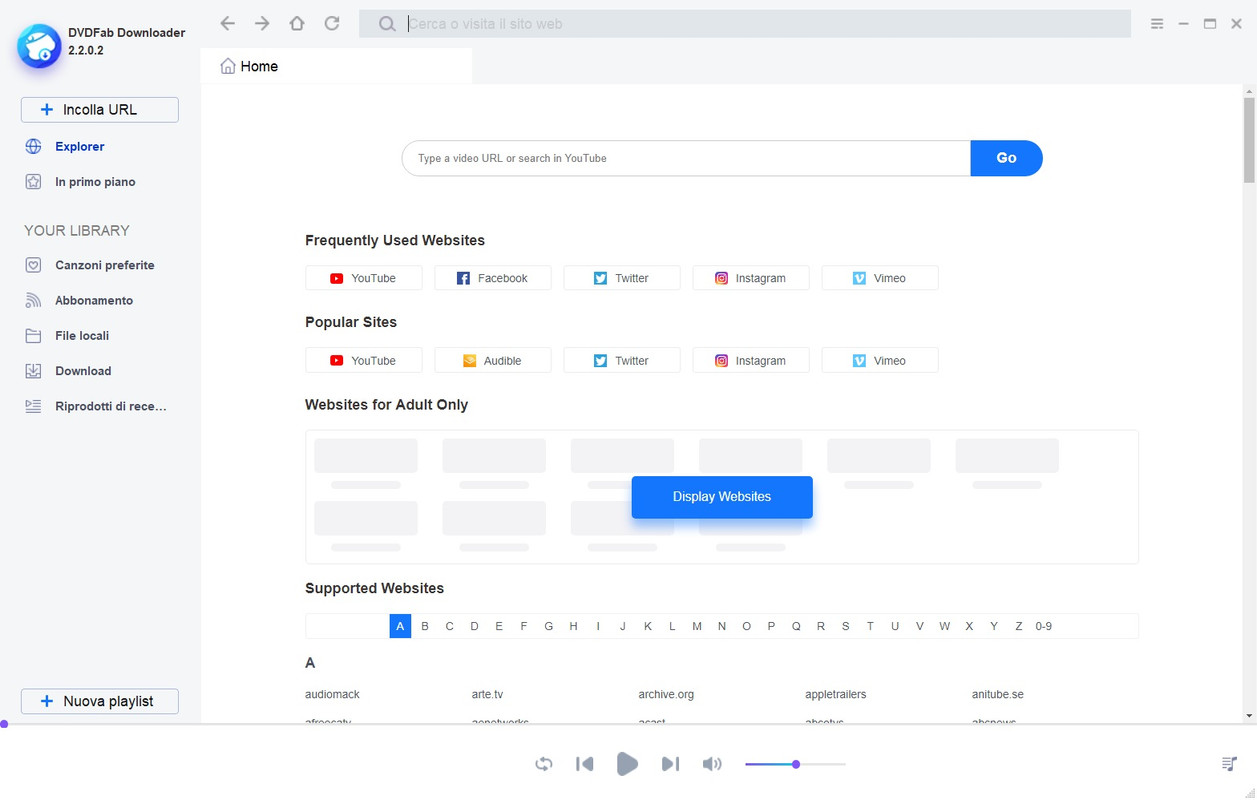Select 0-9 in the alphabet index

tap(1044, 626)
